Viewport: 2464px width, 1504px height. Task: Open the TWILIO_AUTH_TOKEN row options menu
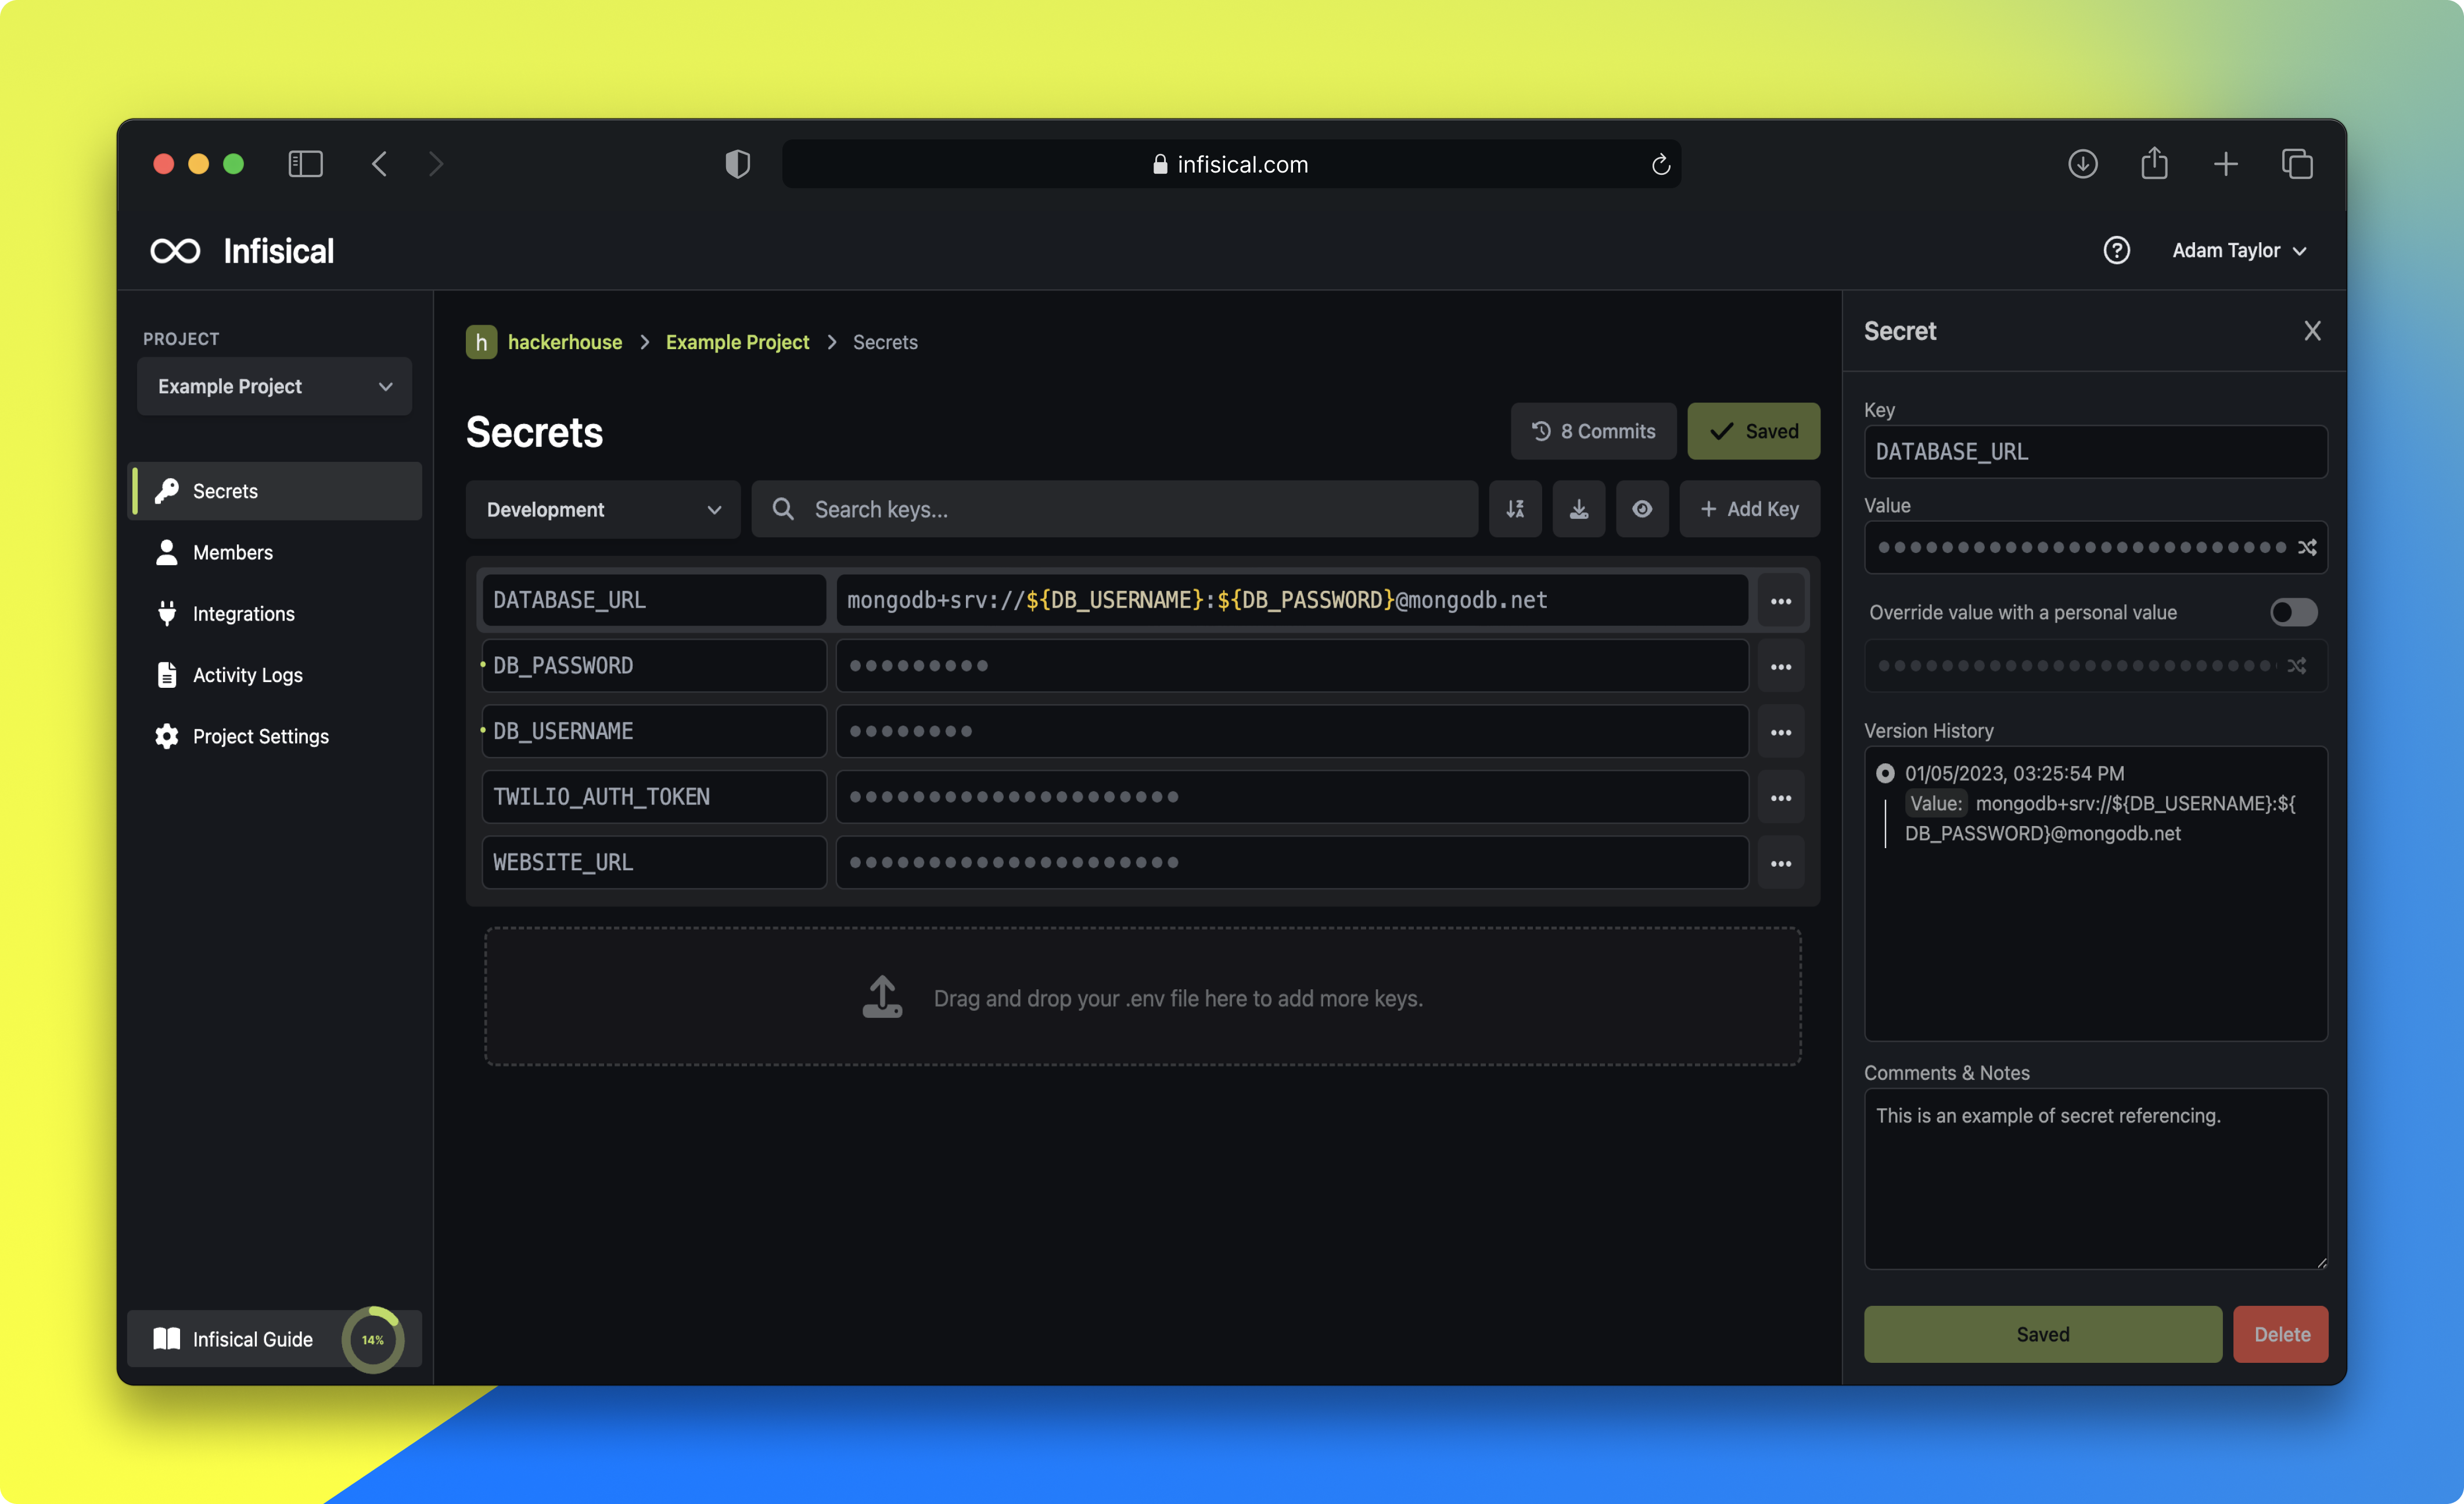tap(1780, 797)
